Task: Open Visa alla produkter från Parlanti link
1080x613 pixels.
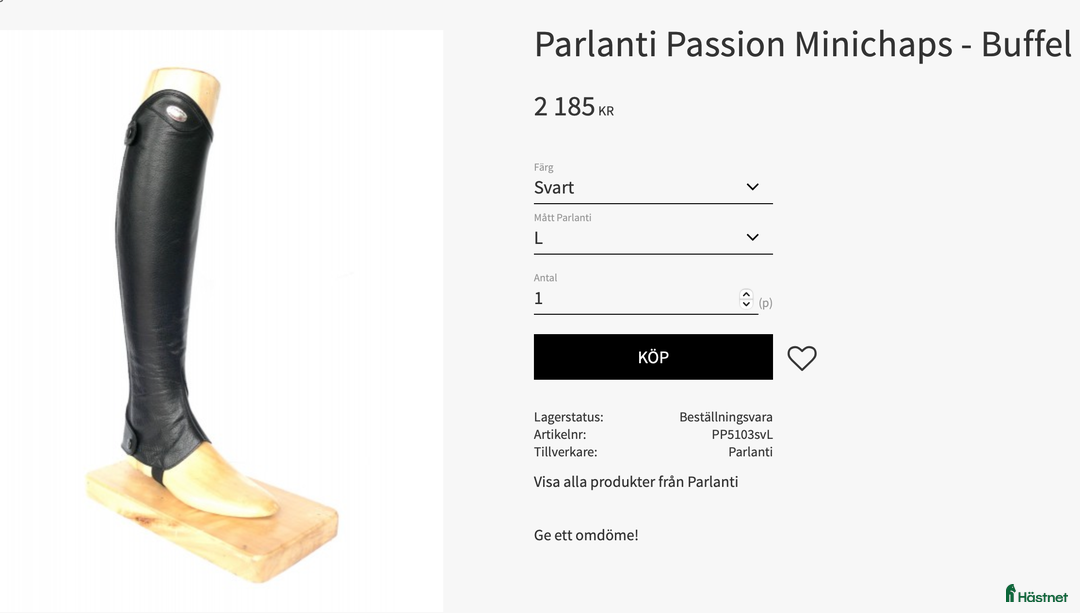Action: (x=636, y=481)
